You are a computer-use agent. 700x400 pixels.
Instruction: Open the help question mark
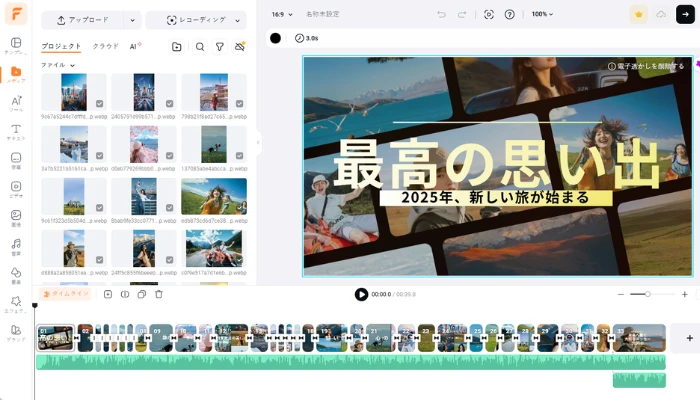click(x=509, y=14)
